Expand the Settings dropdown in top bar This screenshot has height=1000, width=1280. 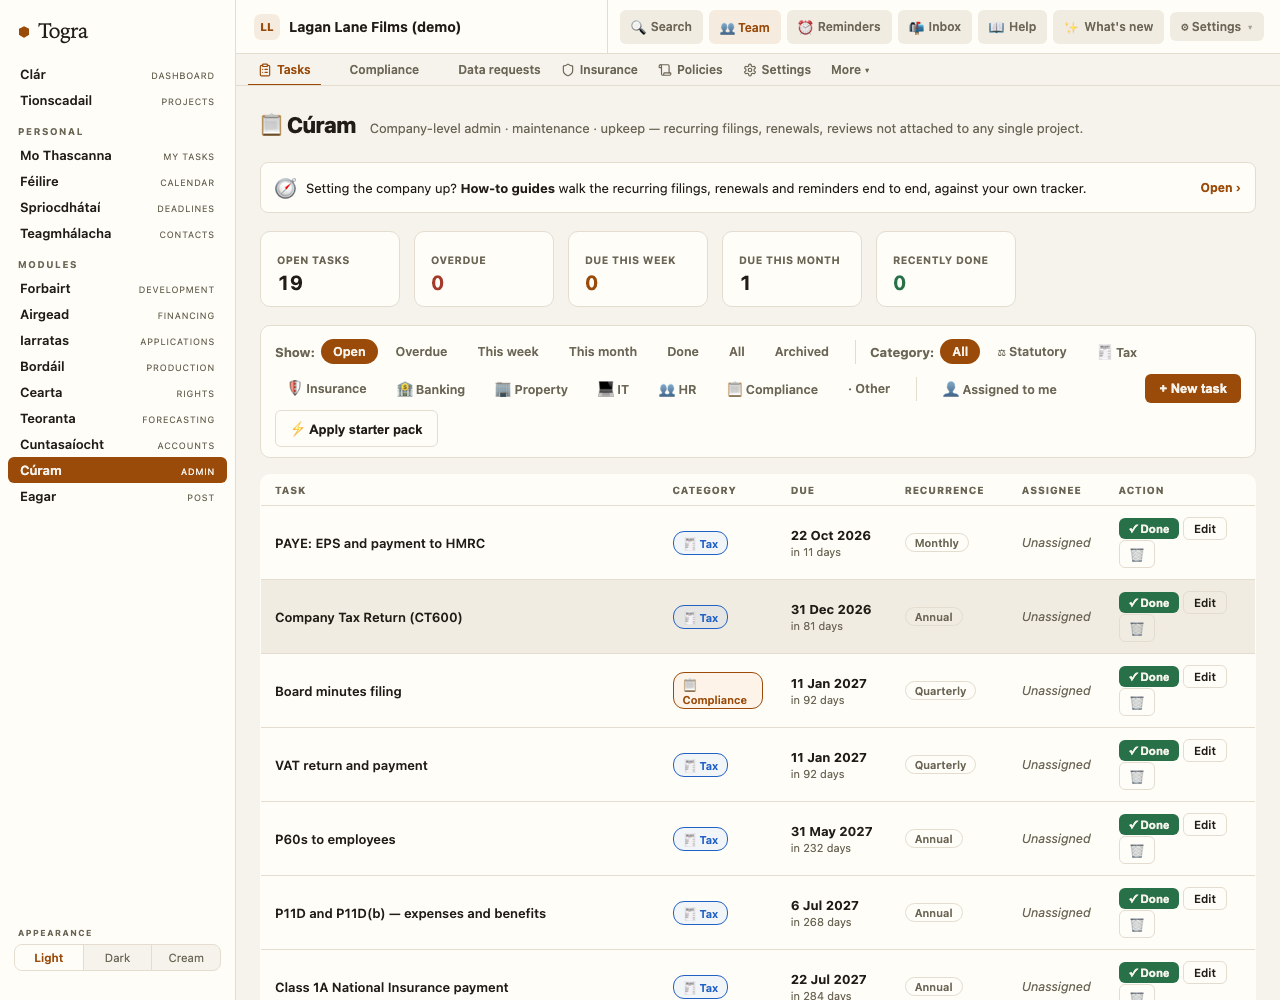point(1216,27)
